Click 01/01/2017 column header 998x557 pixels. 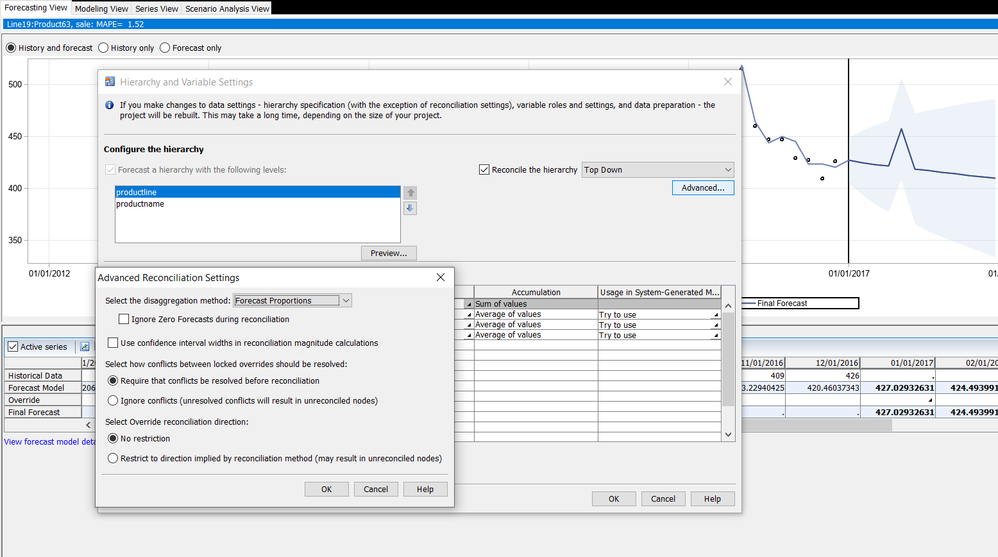[898, 363]
